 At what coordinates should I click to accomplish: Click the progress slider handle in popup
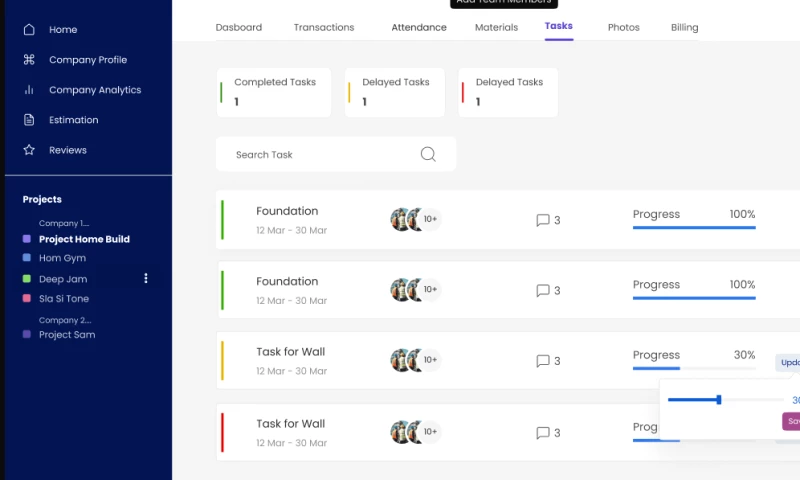718,399
